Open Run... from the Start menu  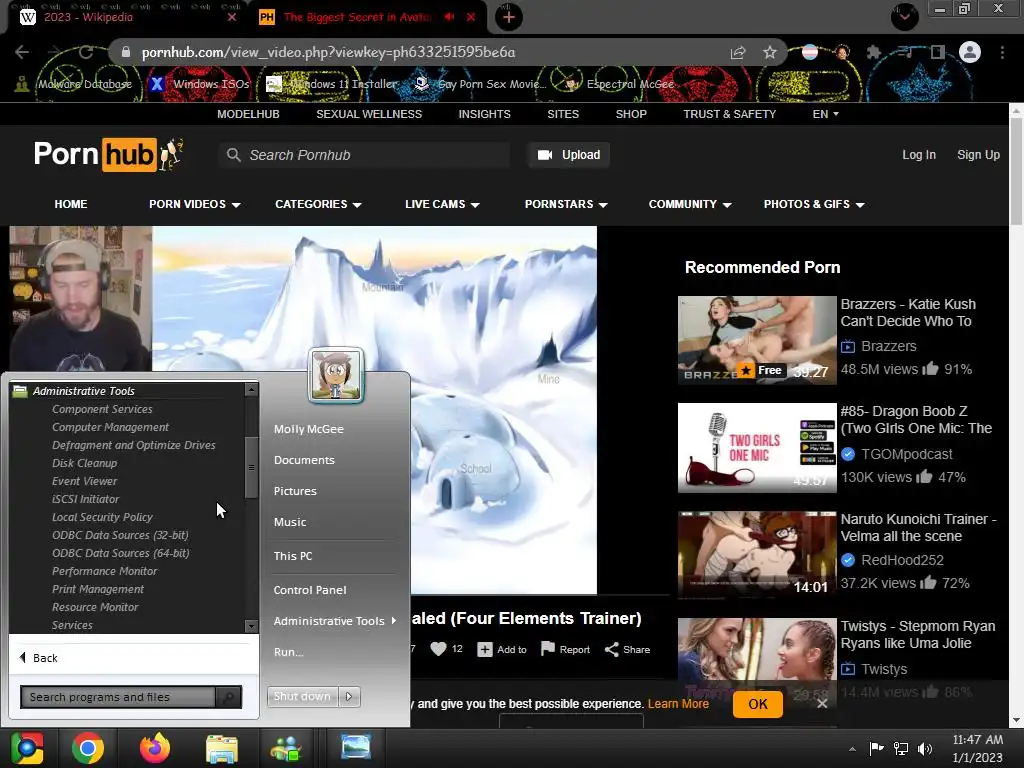(289, 652)
